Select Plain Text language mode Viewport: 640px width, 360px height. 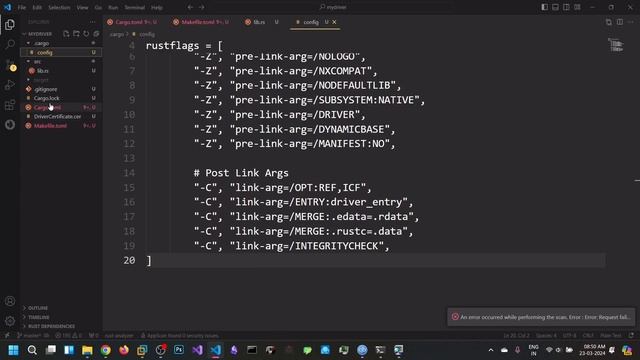pyautogui.click(x=611, y=336)
